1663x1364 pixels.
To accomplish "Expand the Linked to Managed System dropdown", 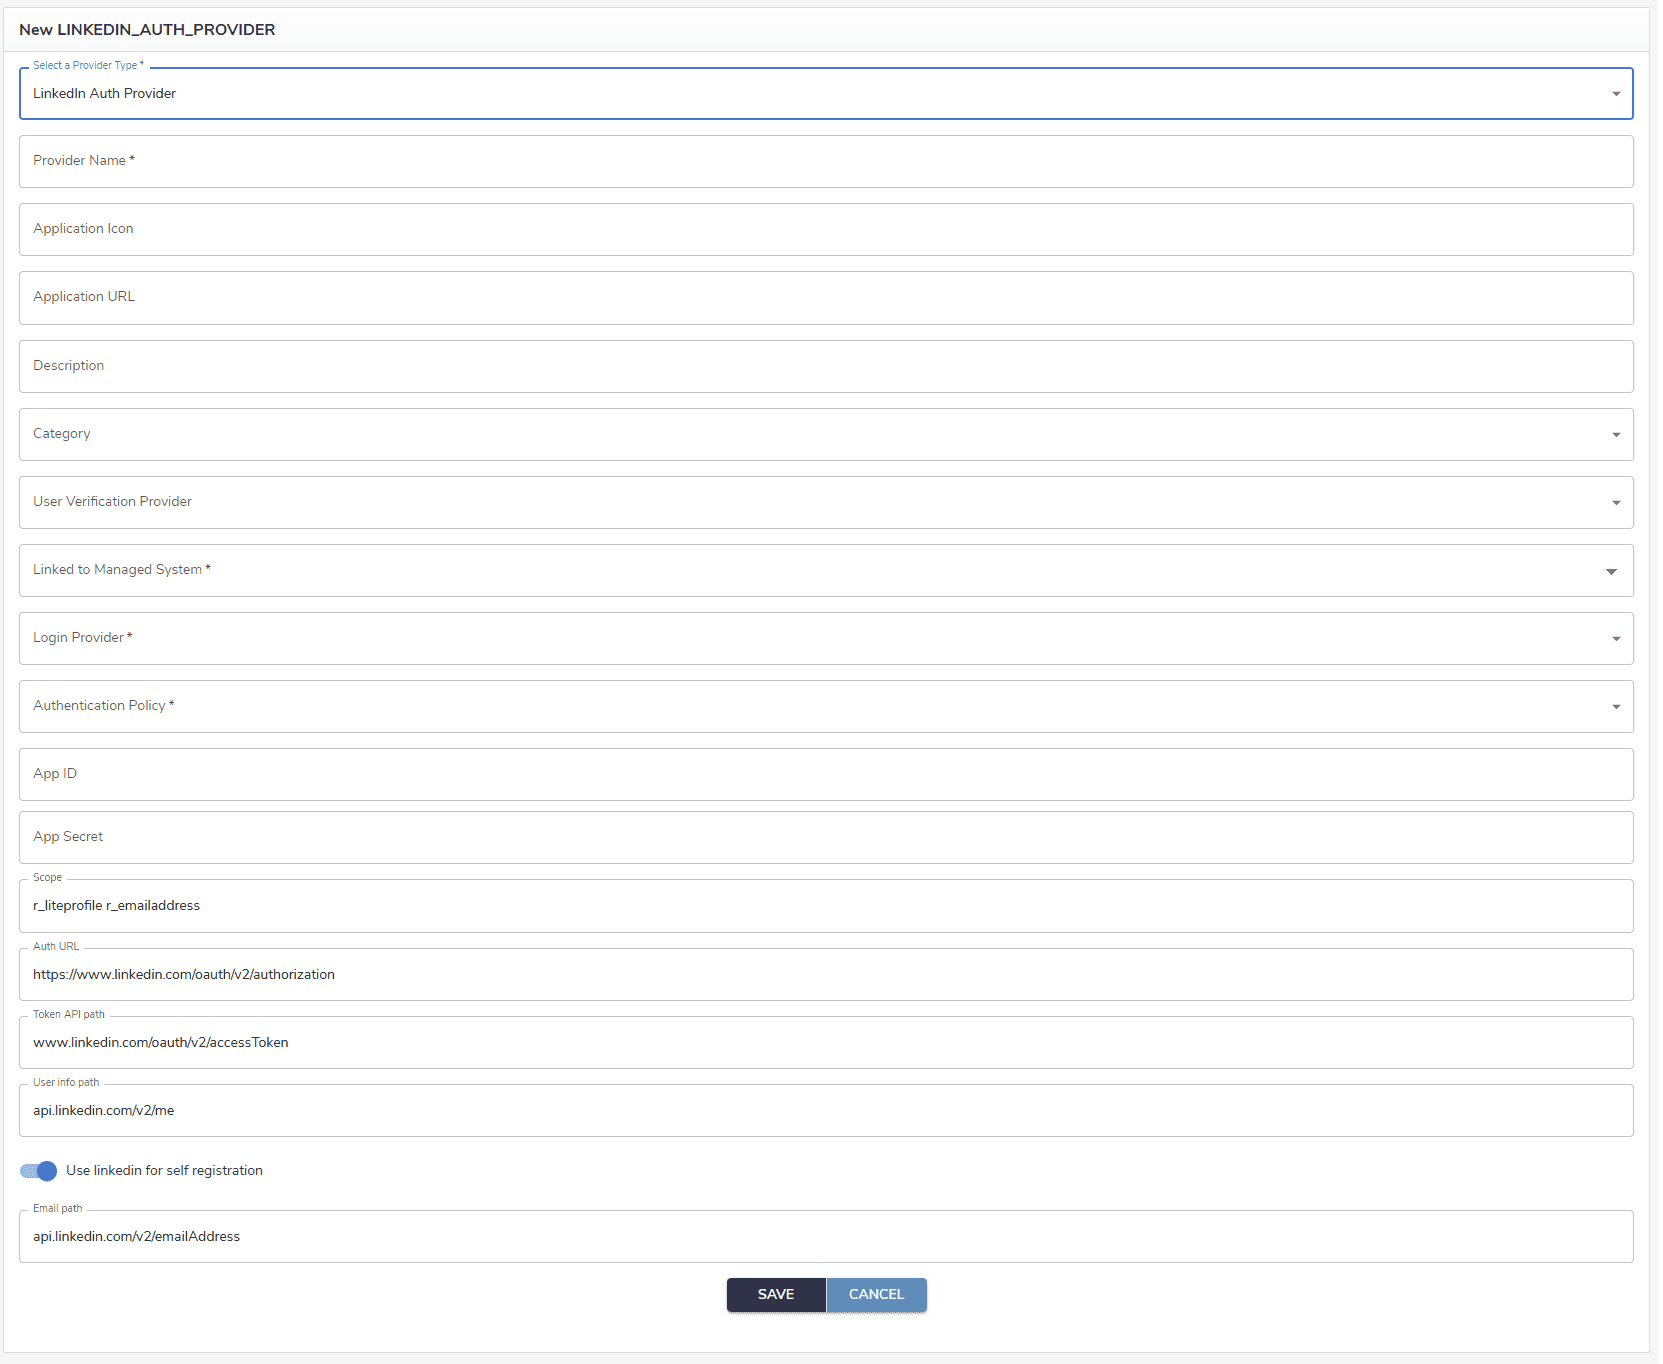I will pyautogui.click(x=825, y=571).
